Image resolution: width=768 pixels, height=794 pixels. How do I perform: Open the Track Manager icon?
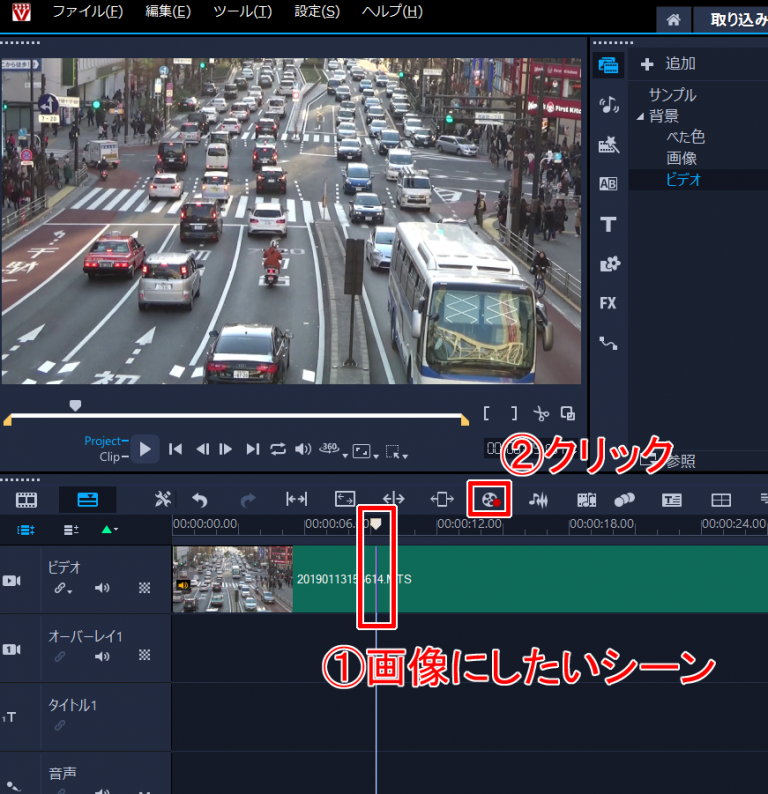click(71, 530)
